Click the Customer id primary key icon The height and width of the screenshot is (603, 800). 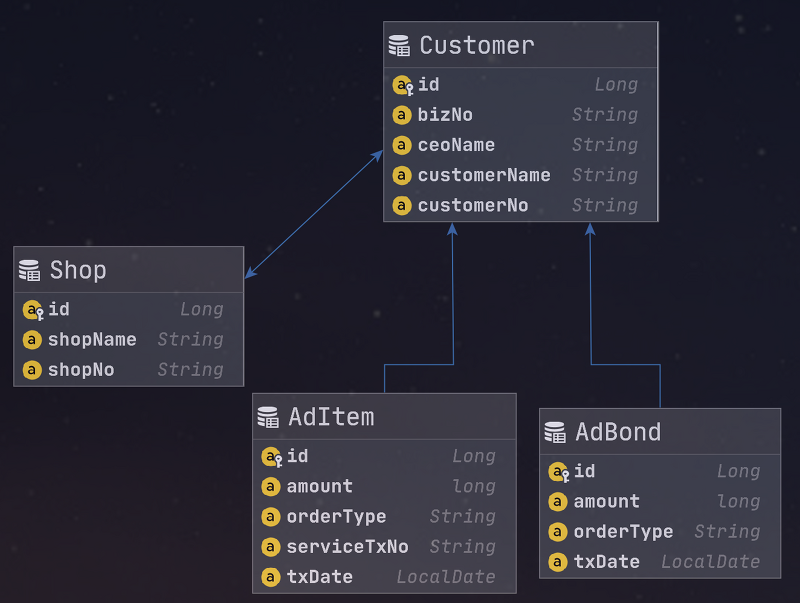tap(402, 85)
